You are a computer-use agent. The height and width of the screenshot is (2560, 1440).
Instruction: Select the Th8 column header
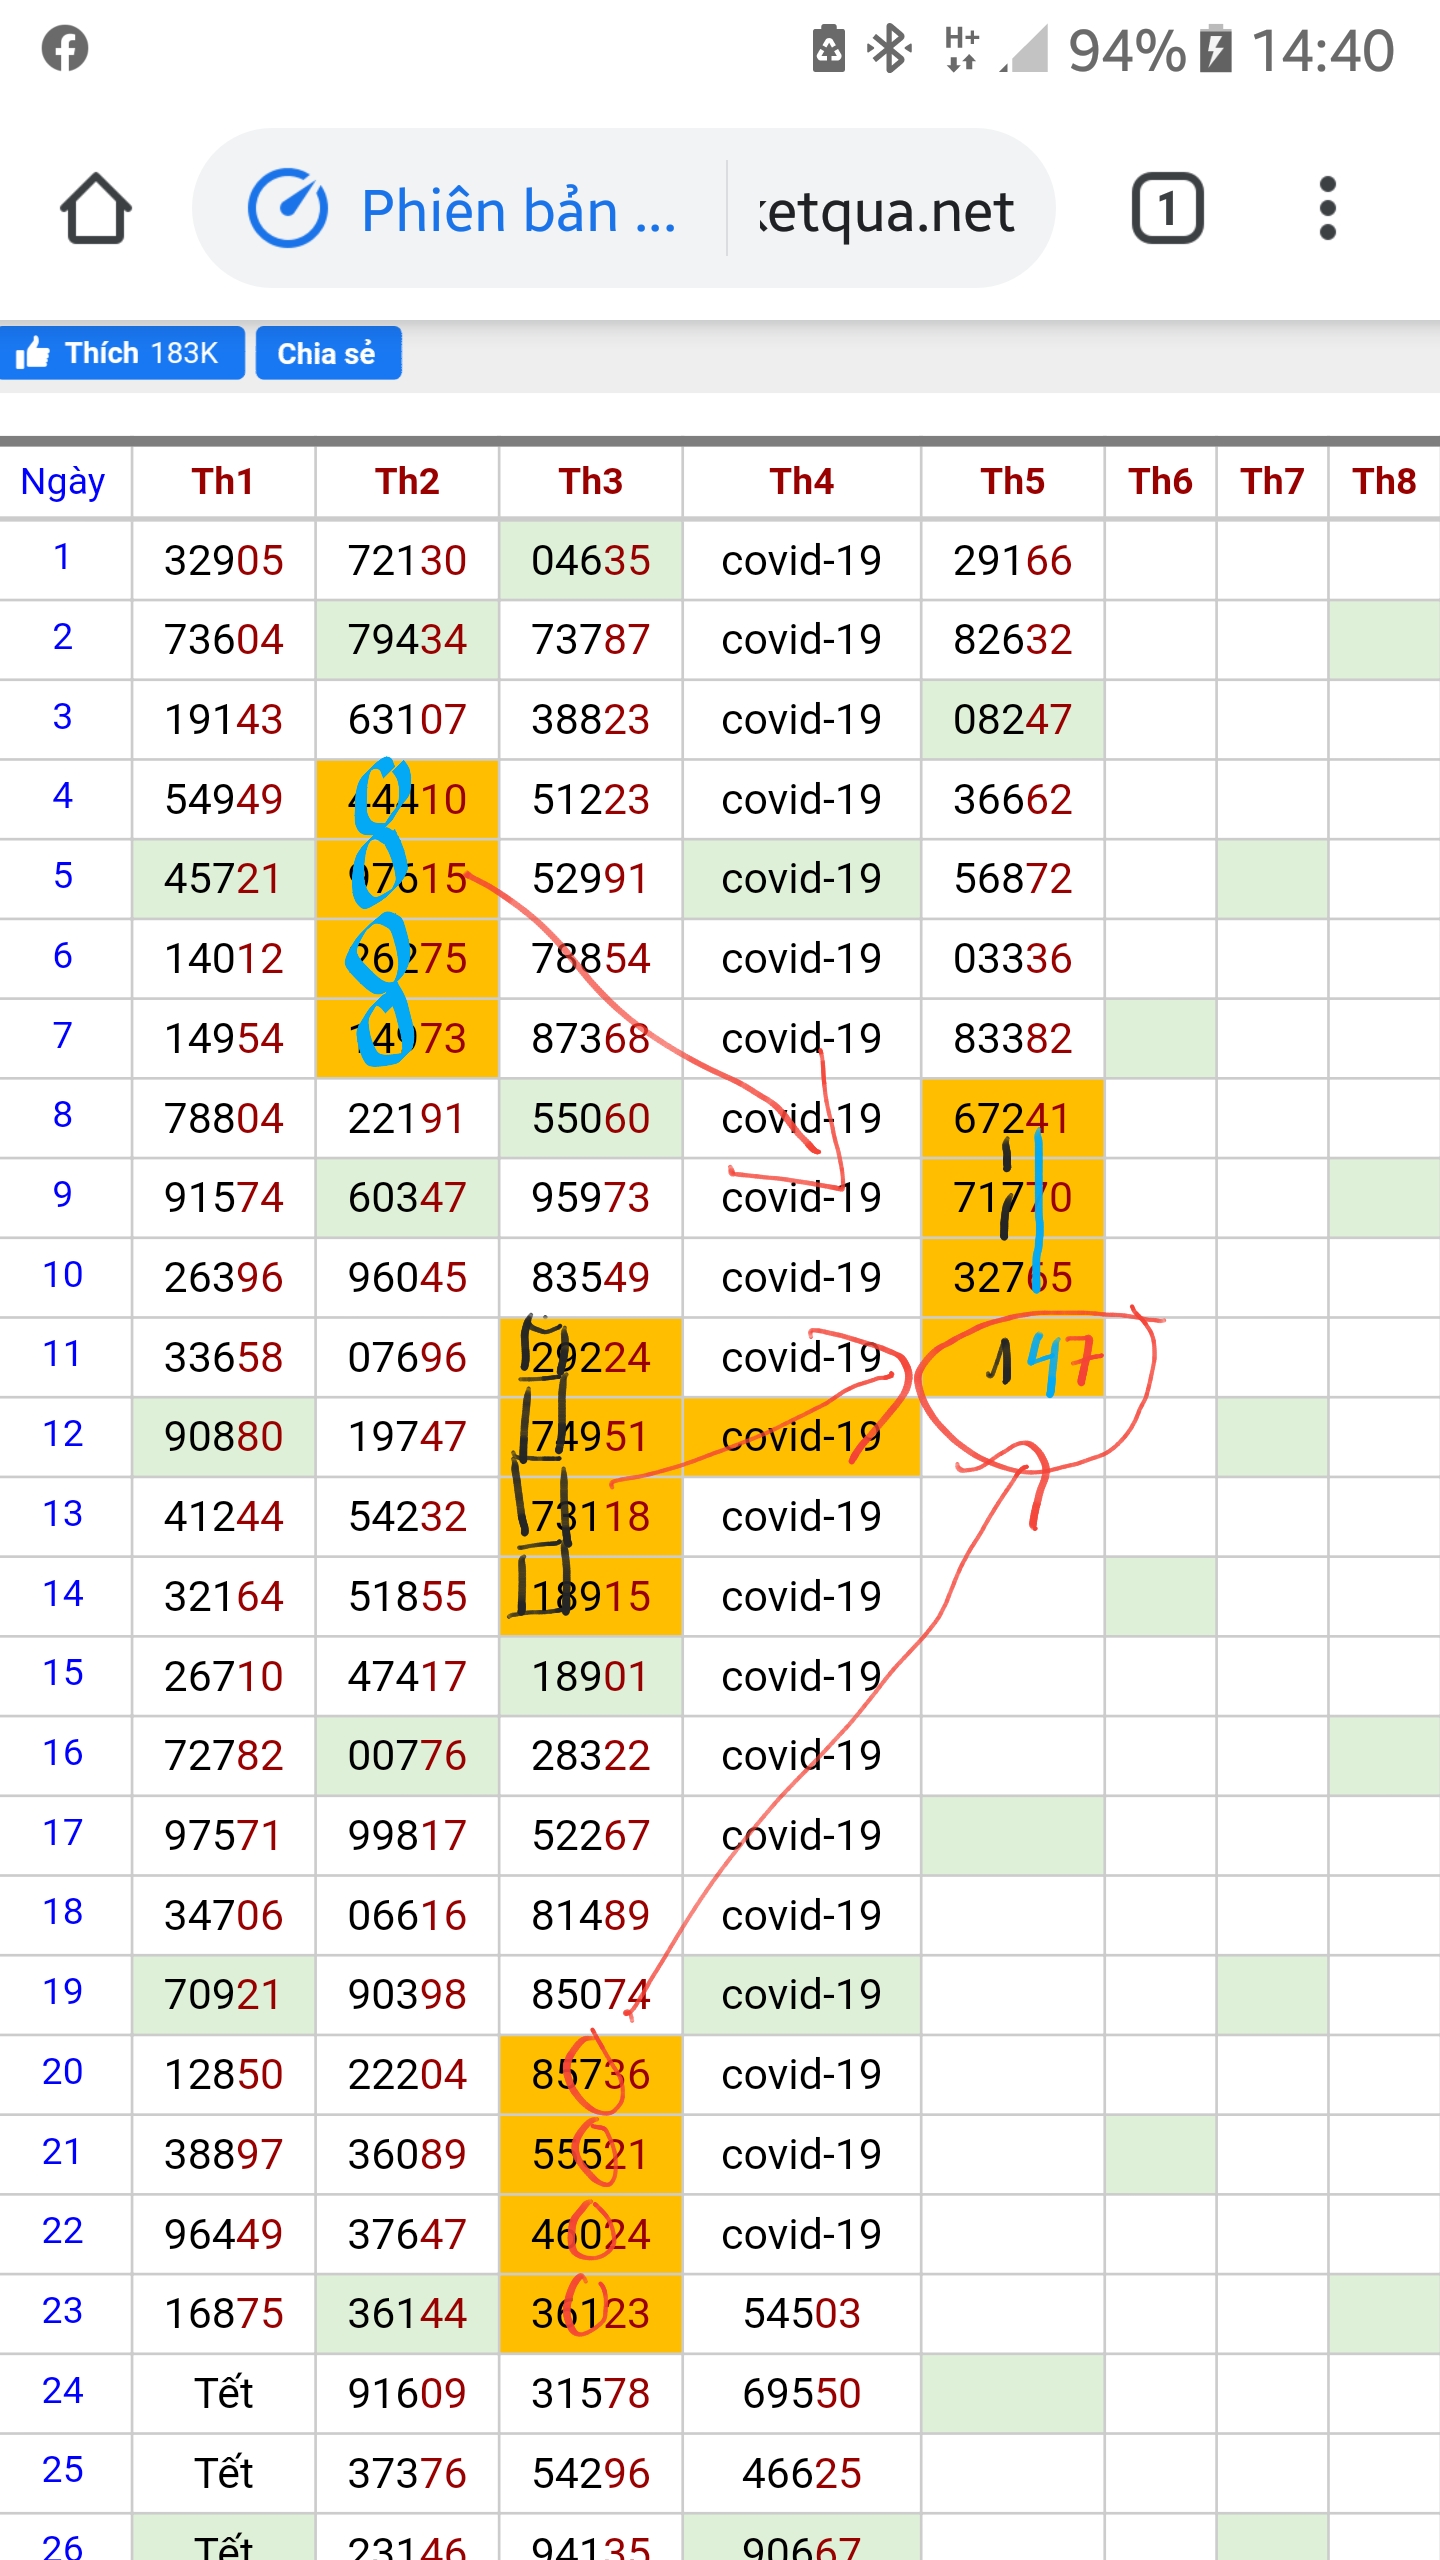point(1385,482)
